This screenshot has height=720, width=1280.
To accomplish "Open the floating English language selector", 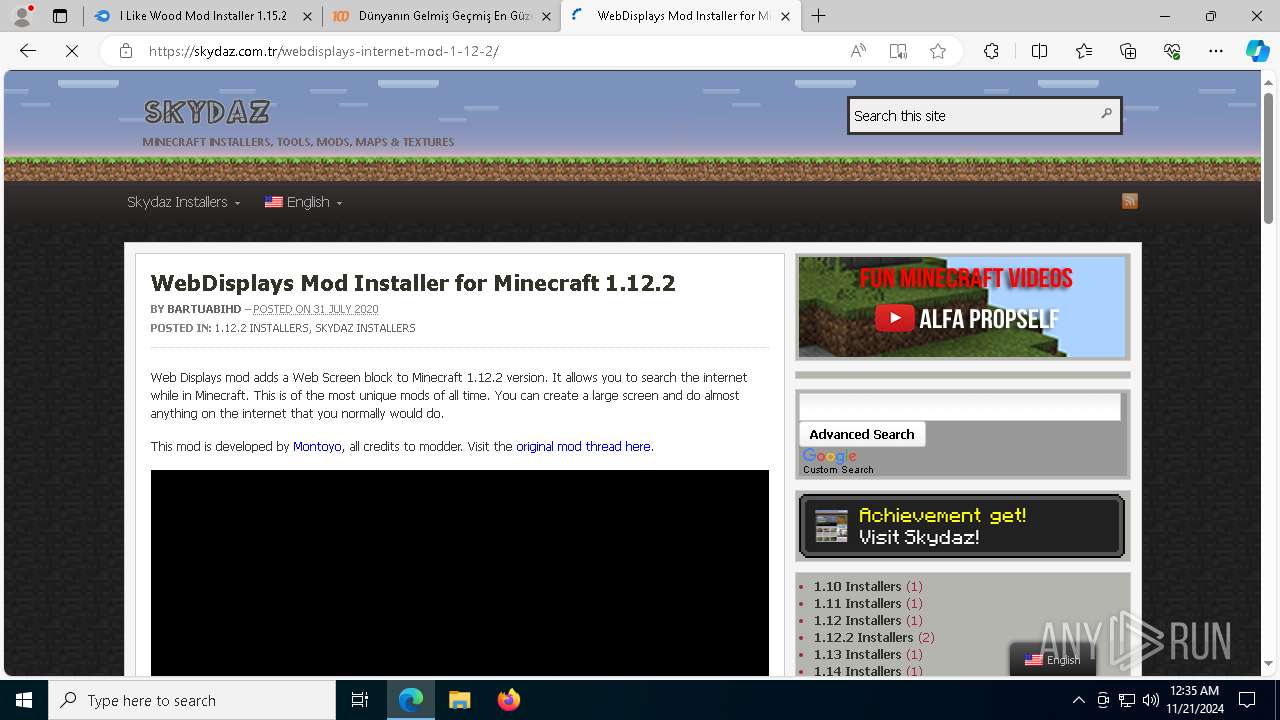I will [x=1052, y=660].
